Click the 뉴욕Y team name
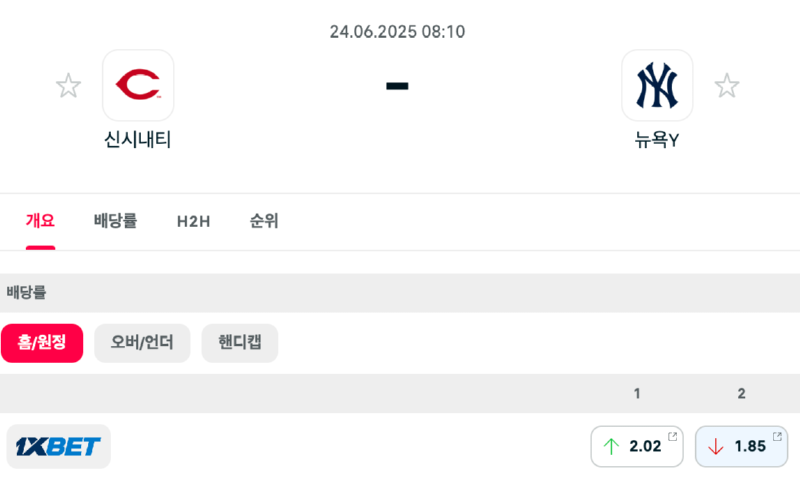 tap(657, 140)
